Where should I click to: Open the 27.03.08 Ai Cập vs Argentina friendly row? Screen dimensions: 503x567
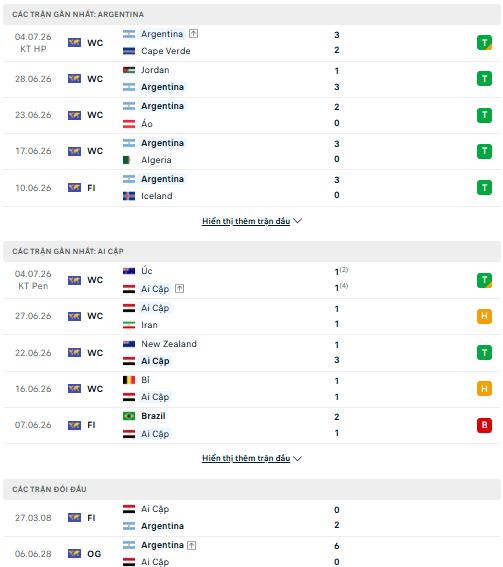252,518
